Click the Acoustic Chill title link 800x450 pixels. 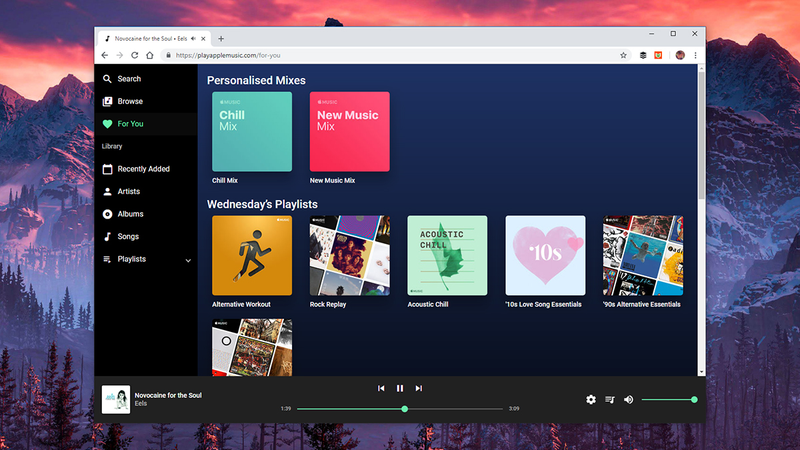pos(428,305)
